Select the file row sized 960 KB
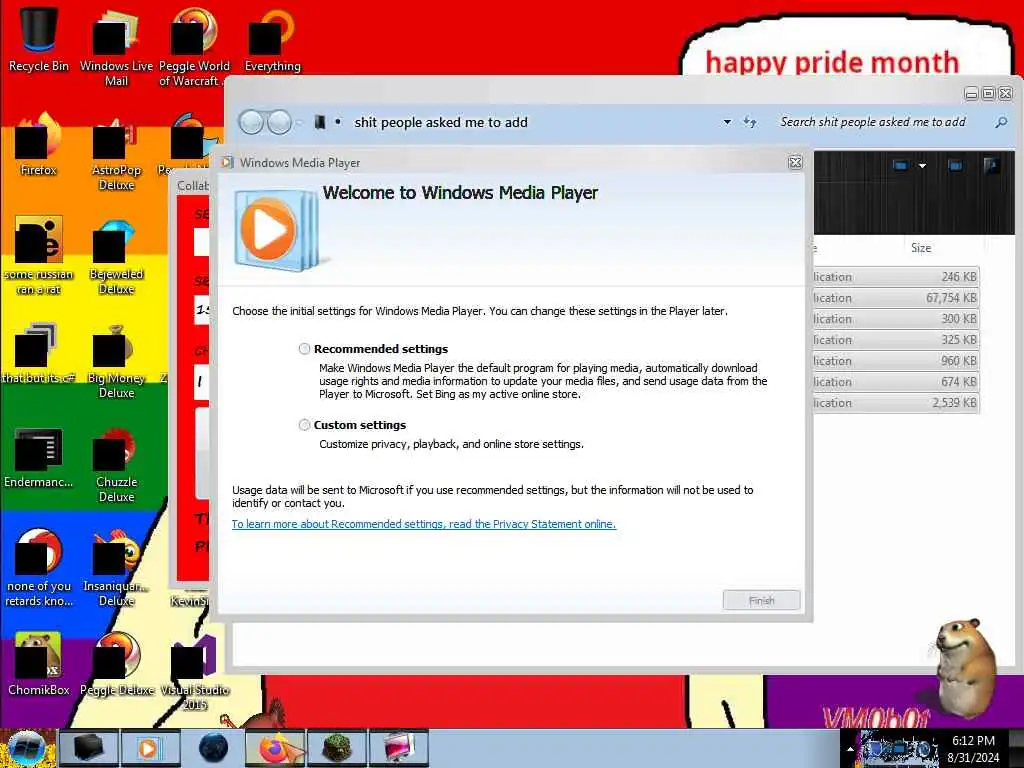This screenshot has width=1024, height=768. (x=895, y=360)
